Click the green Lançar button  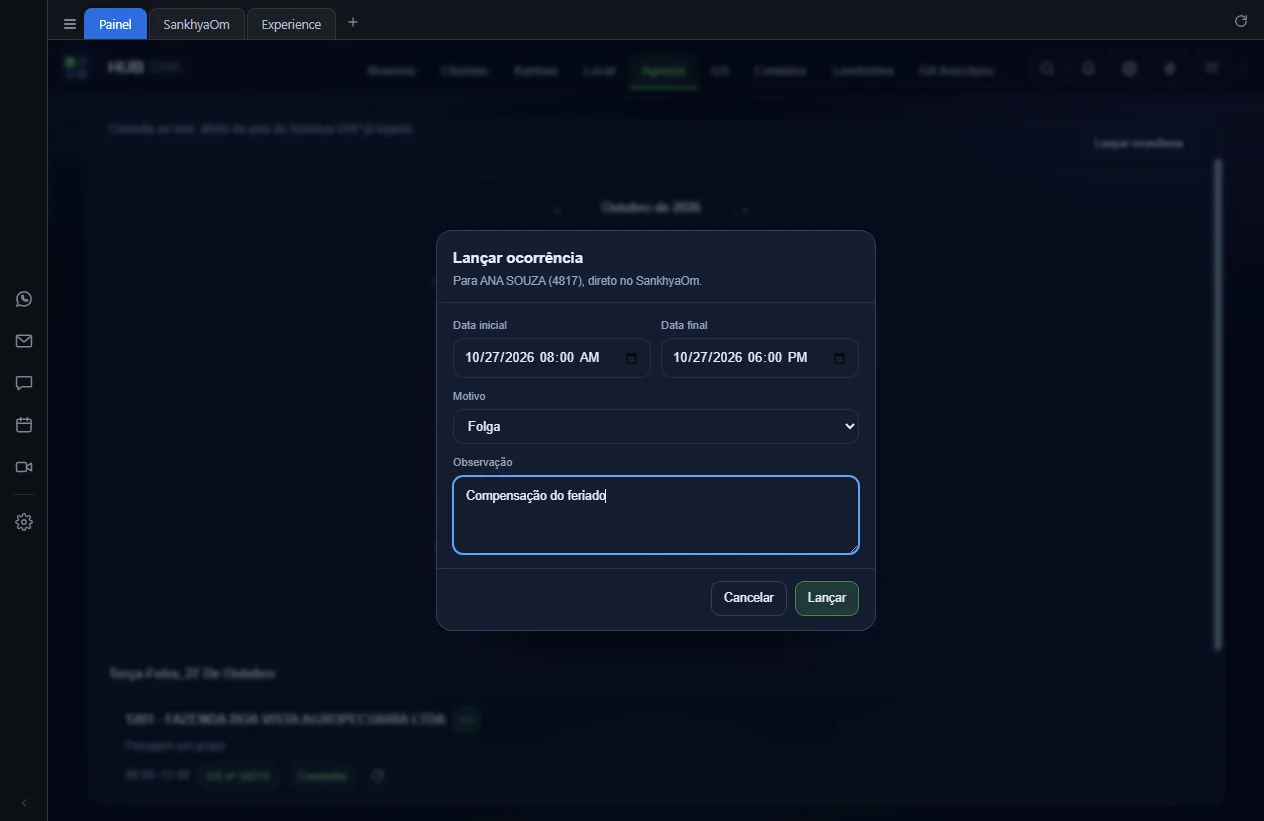click(827, 598)
